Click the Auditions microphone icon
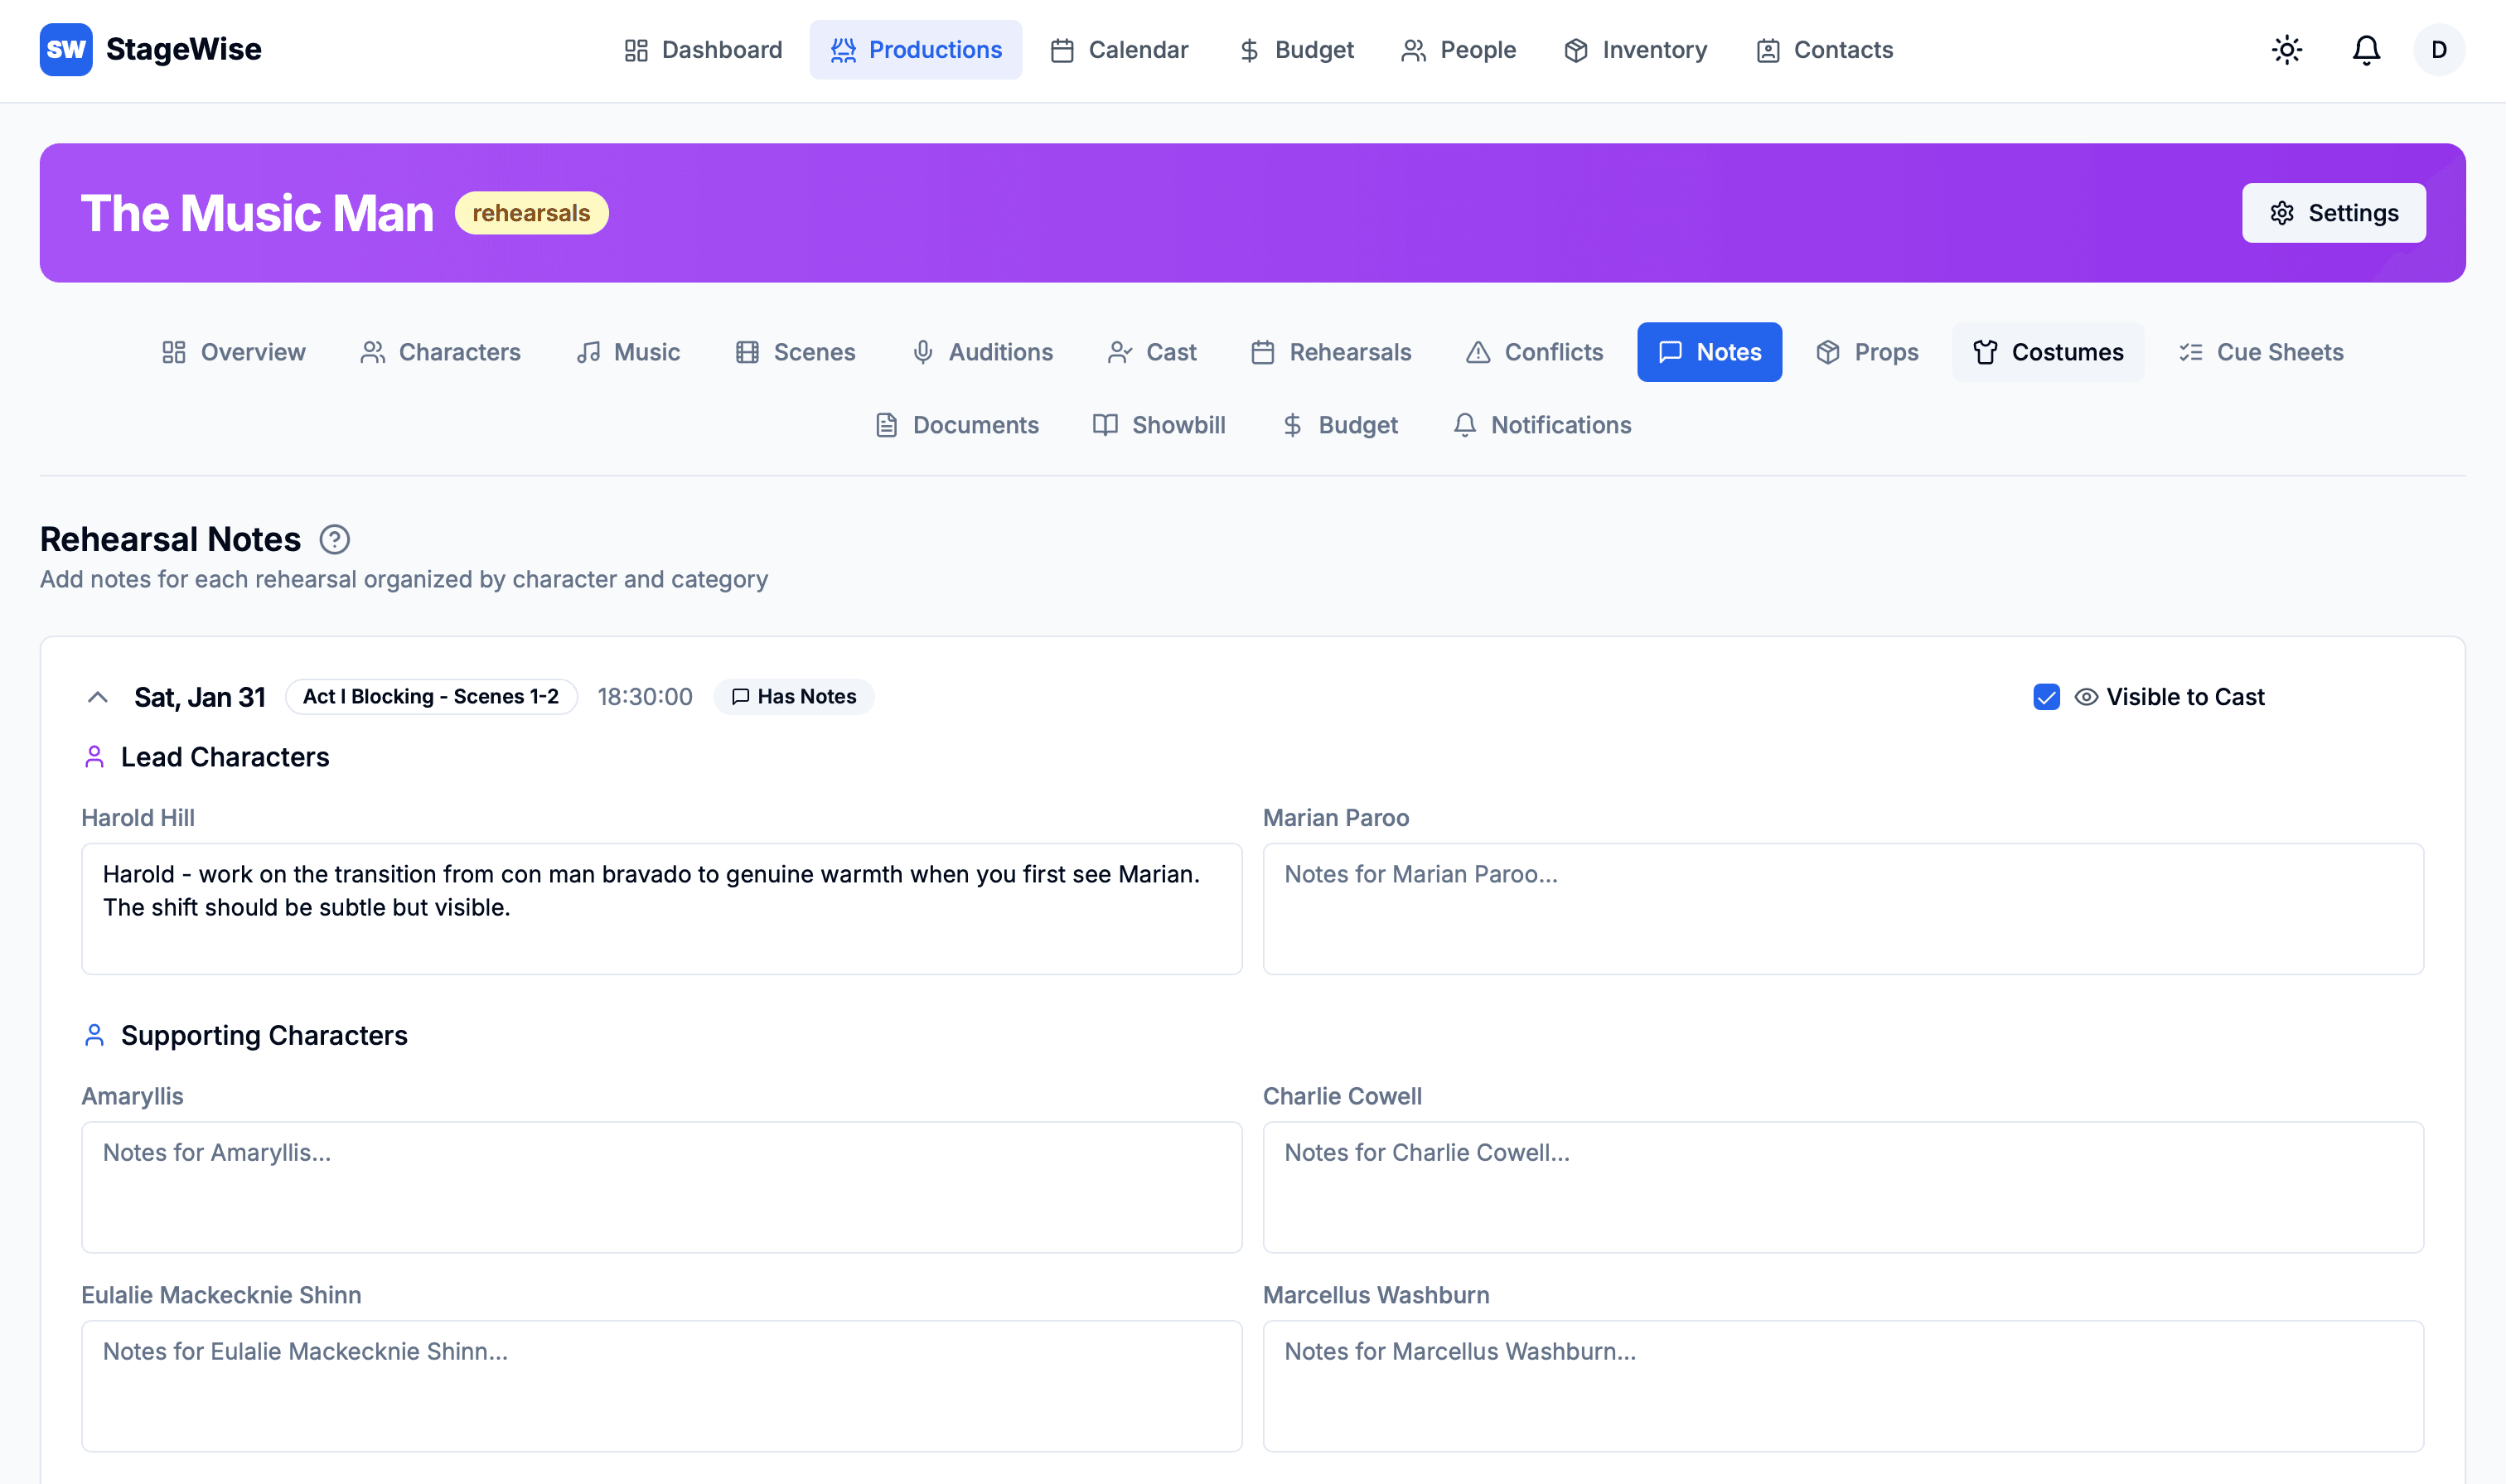 coord(922,352)
